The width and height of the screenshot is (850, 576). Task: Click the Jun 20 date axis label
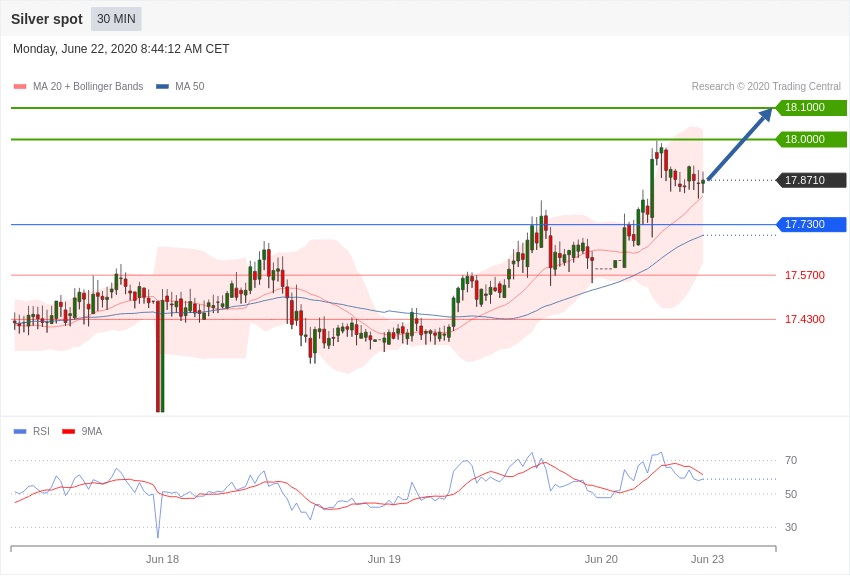coord(601,559)
